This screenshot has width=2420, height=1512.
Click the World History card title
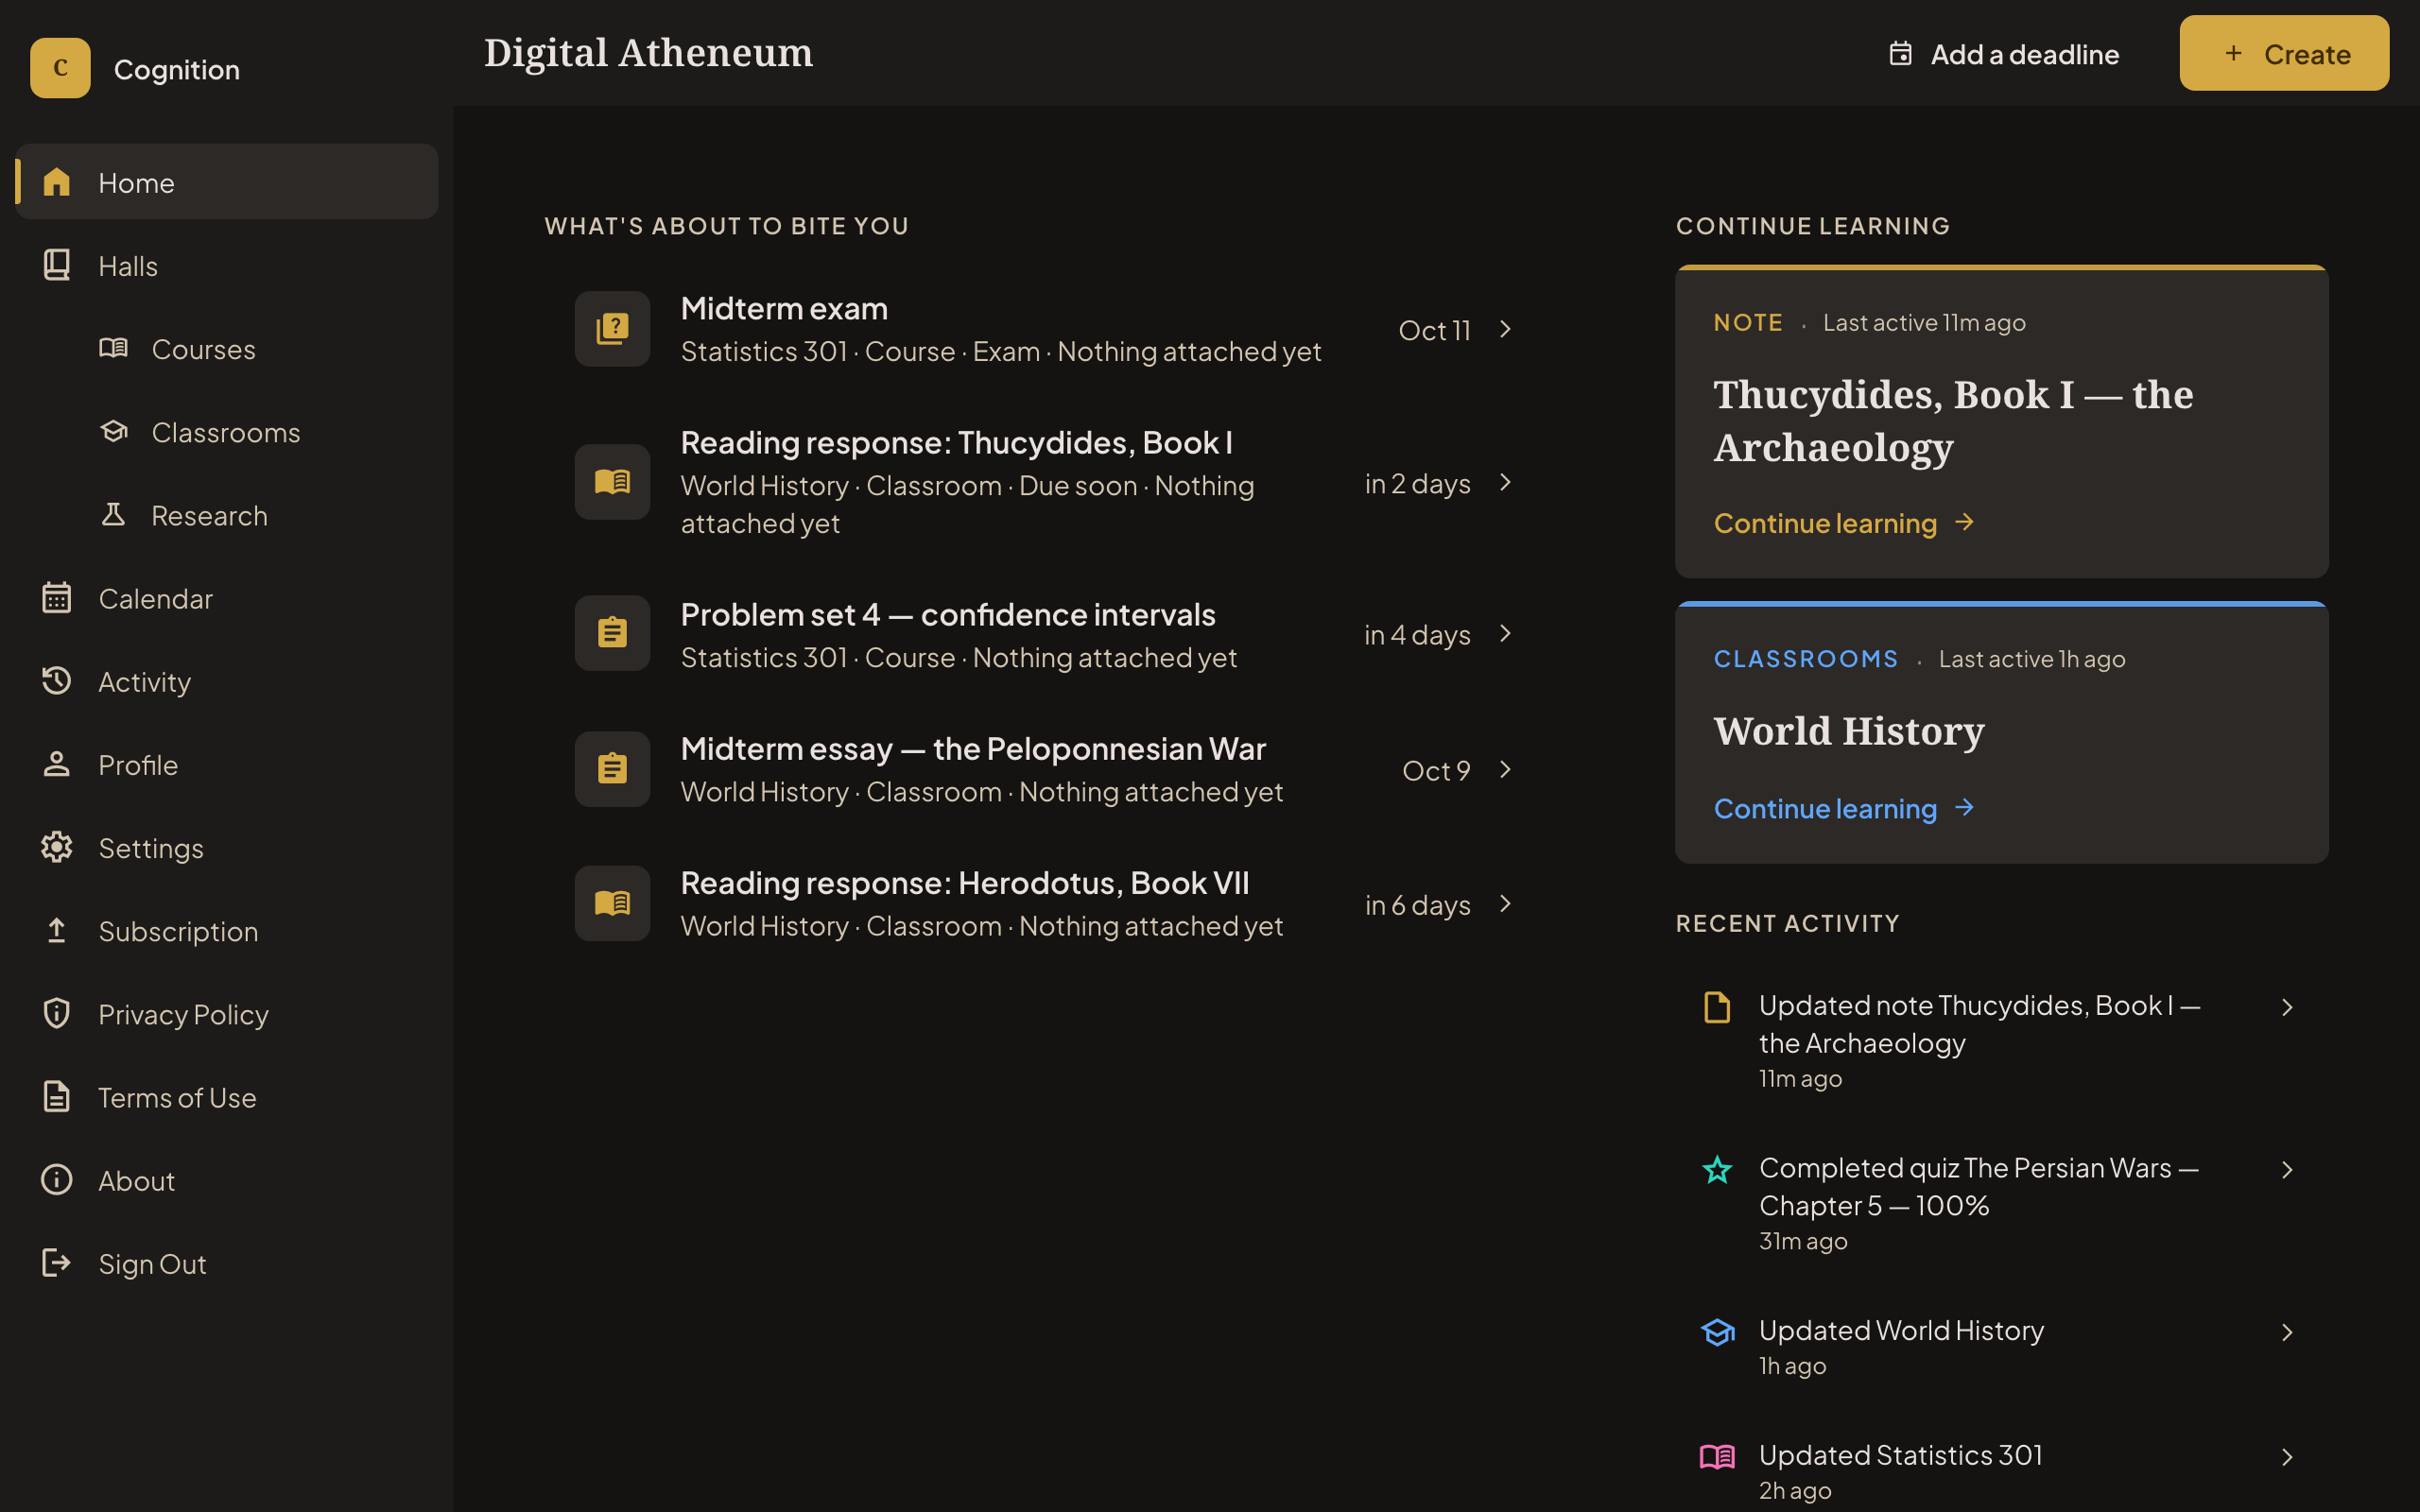click(1849, 731)
